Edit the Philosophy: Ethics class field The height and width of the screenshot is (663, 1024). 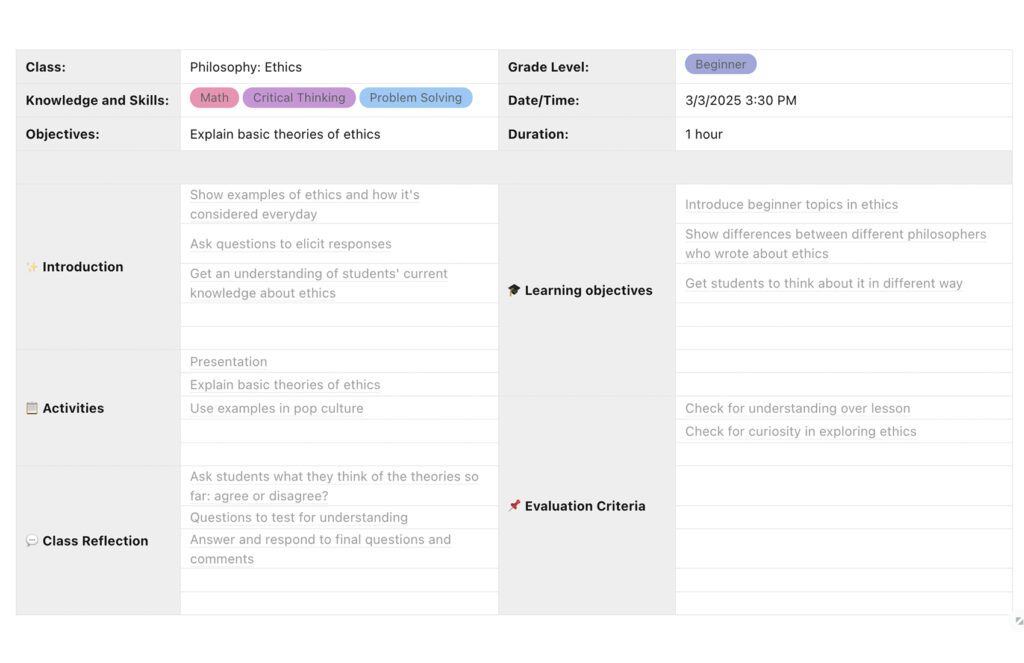tap(246, 67)
